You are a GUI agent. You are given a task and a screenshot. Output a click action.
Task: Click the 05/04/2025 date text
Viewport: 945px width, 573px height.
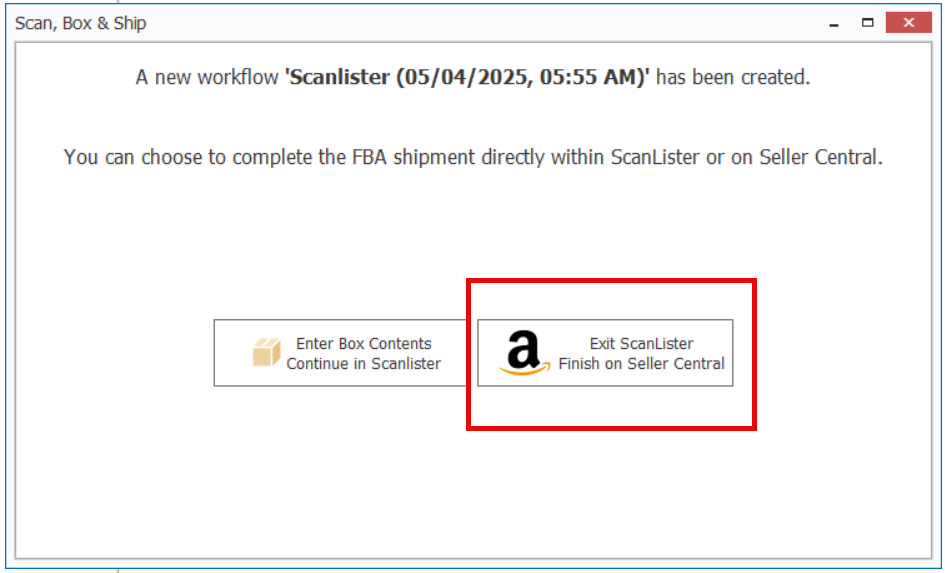coord(464,78)
